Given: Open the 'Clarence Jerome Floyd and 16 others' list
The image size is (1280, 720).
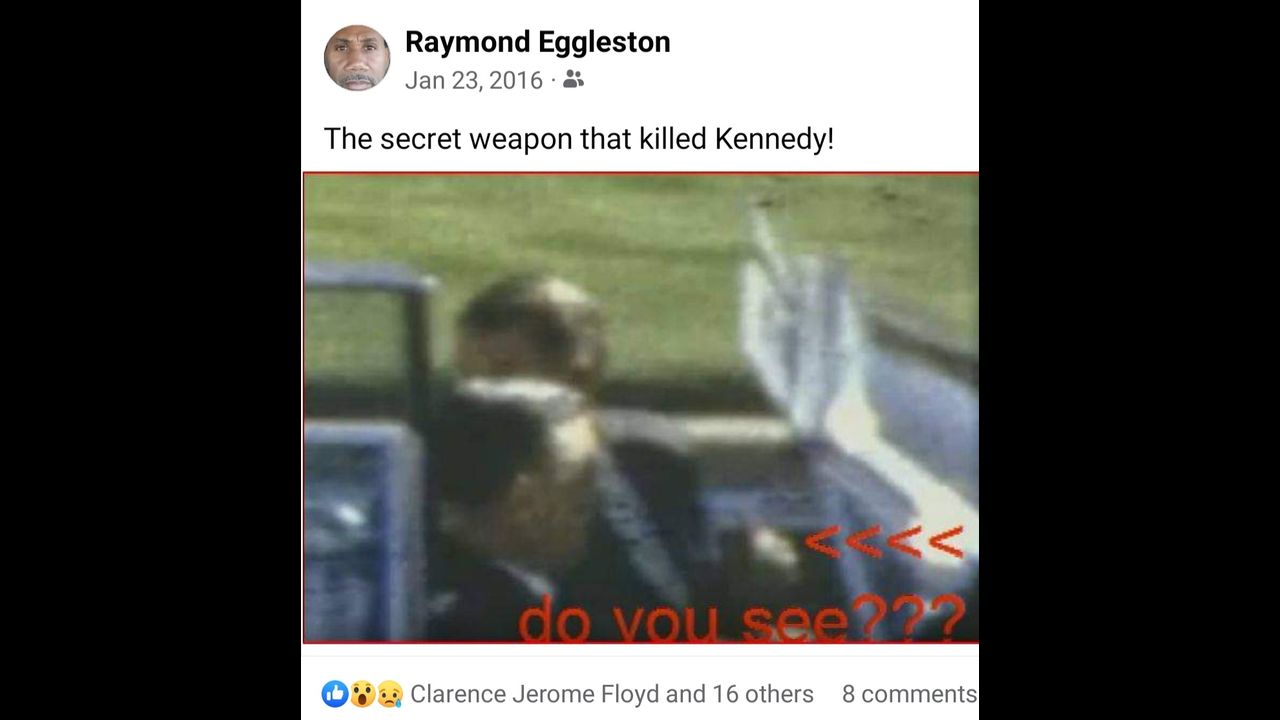Looking at the screenshot, I should (x=612, y=694).
